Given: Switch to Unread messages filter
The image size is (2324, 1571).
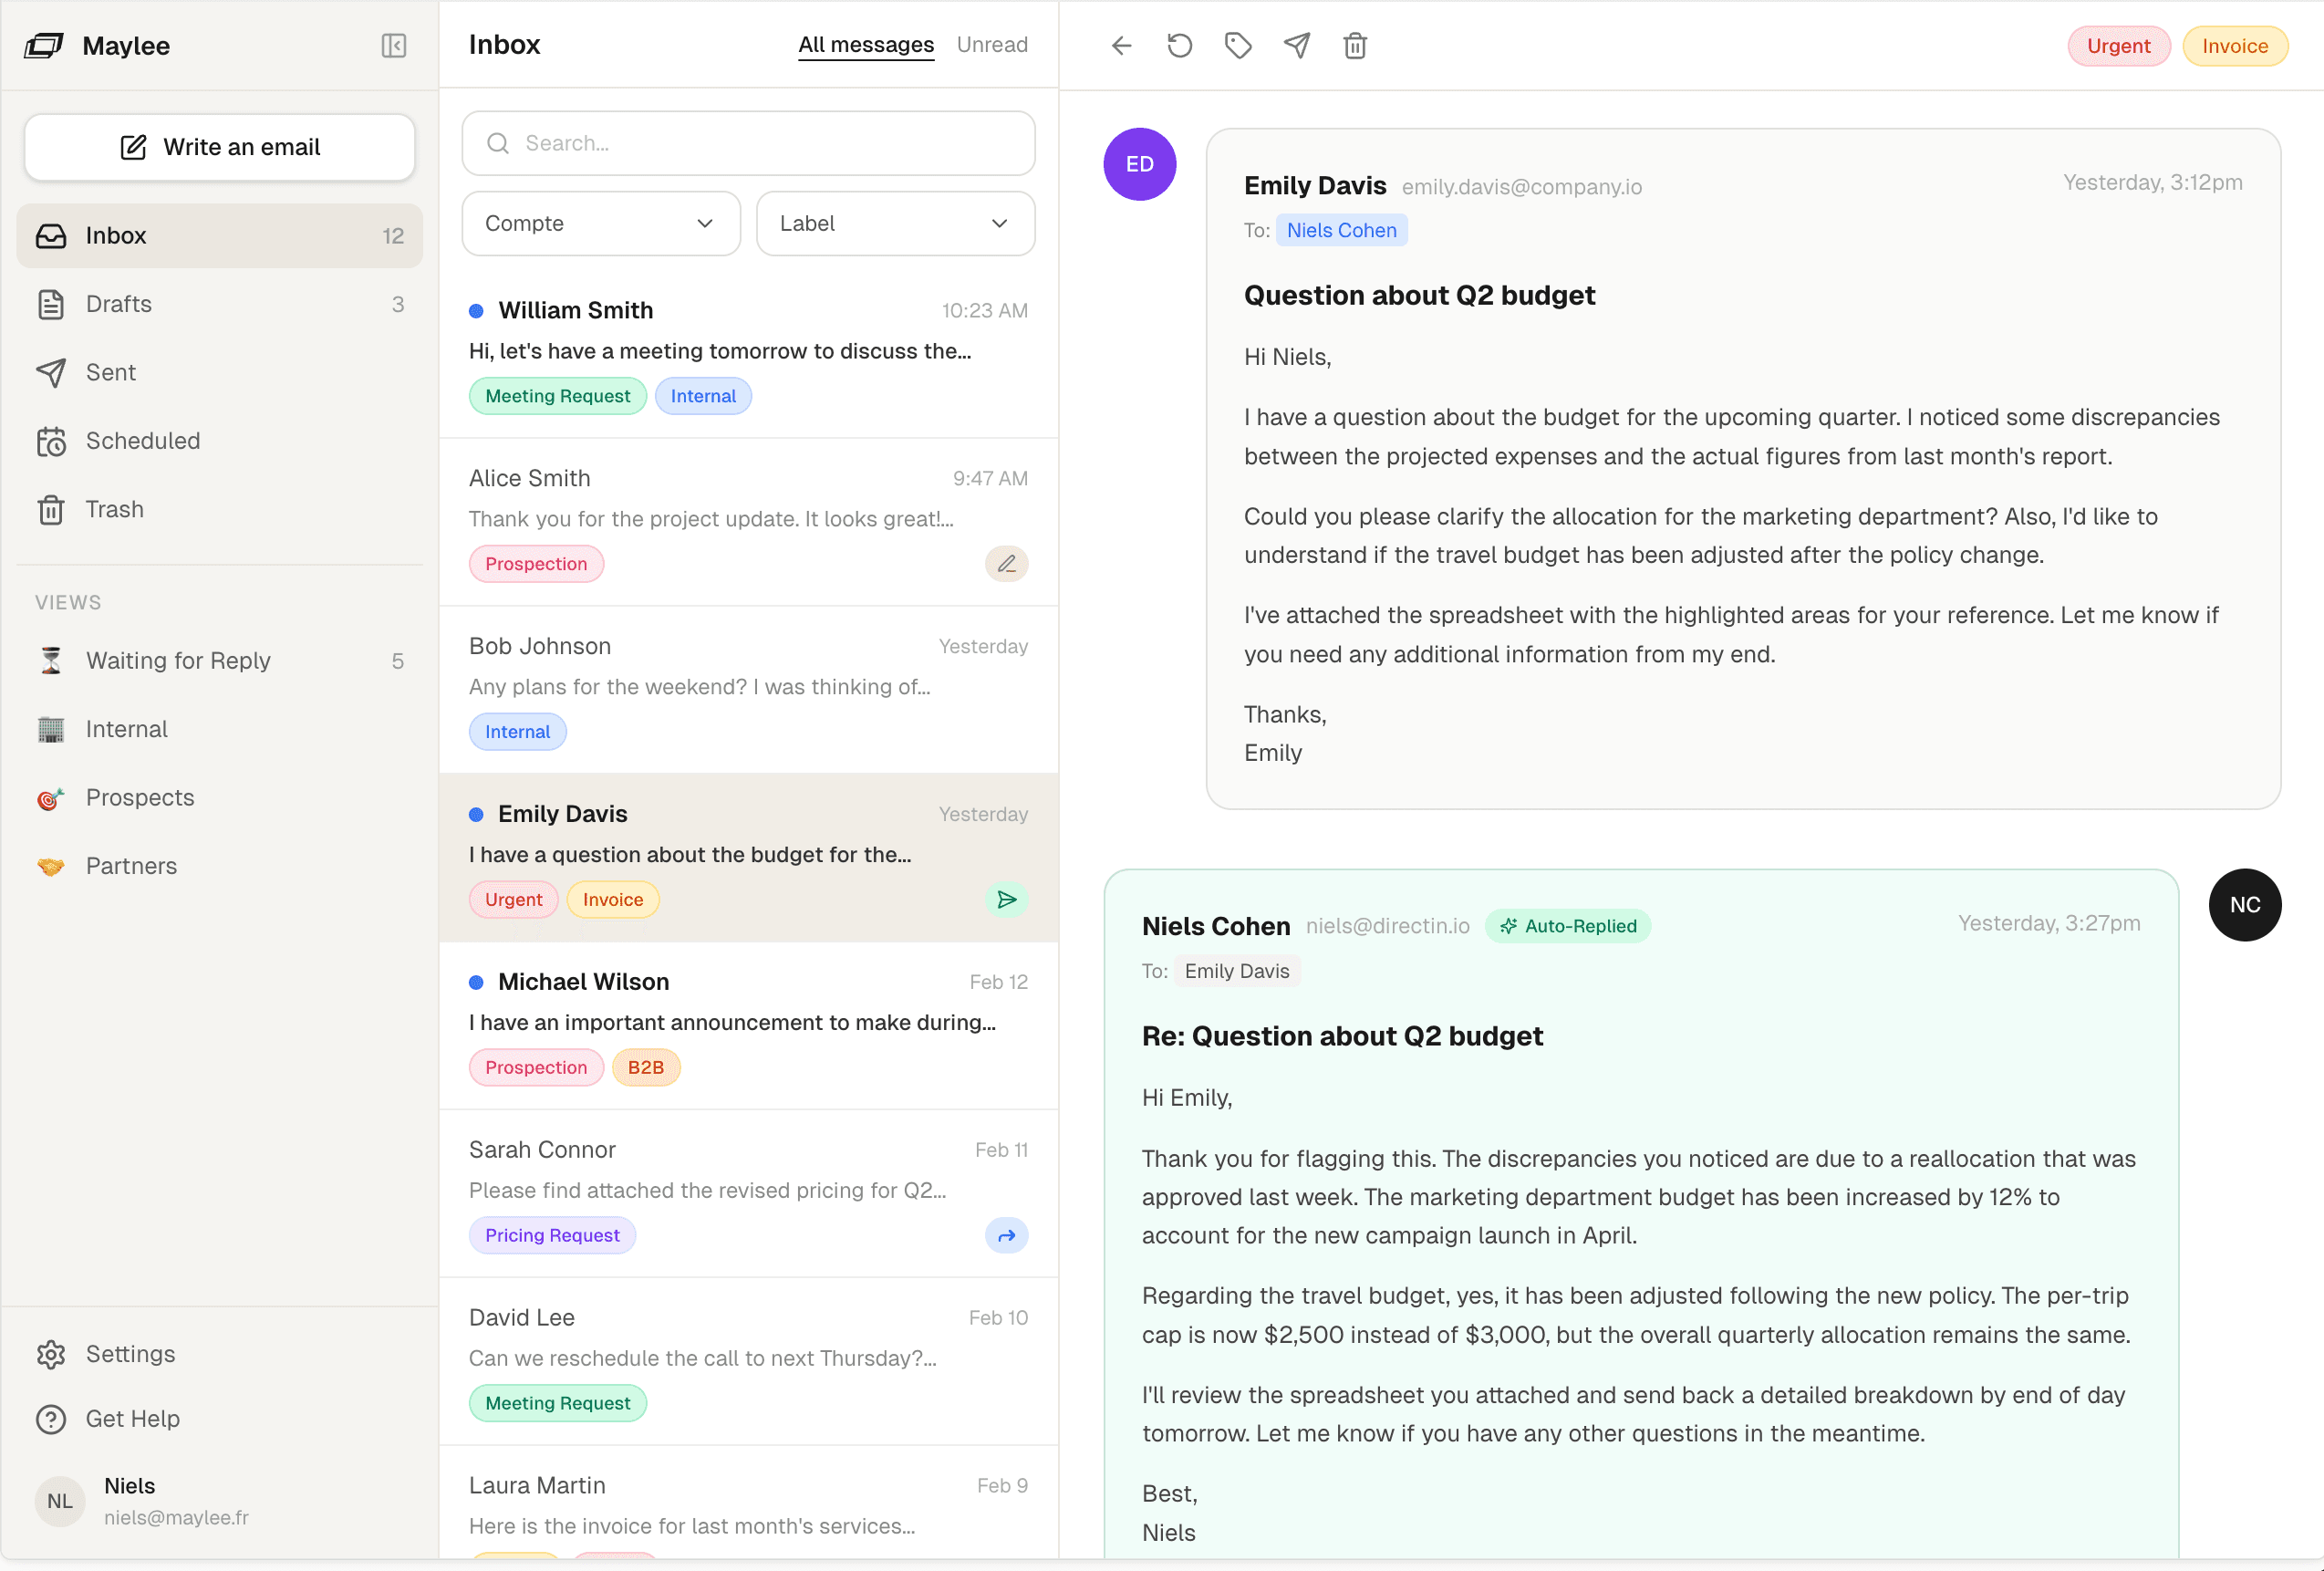Looking at the screenshot, I should point(991,45).
